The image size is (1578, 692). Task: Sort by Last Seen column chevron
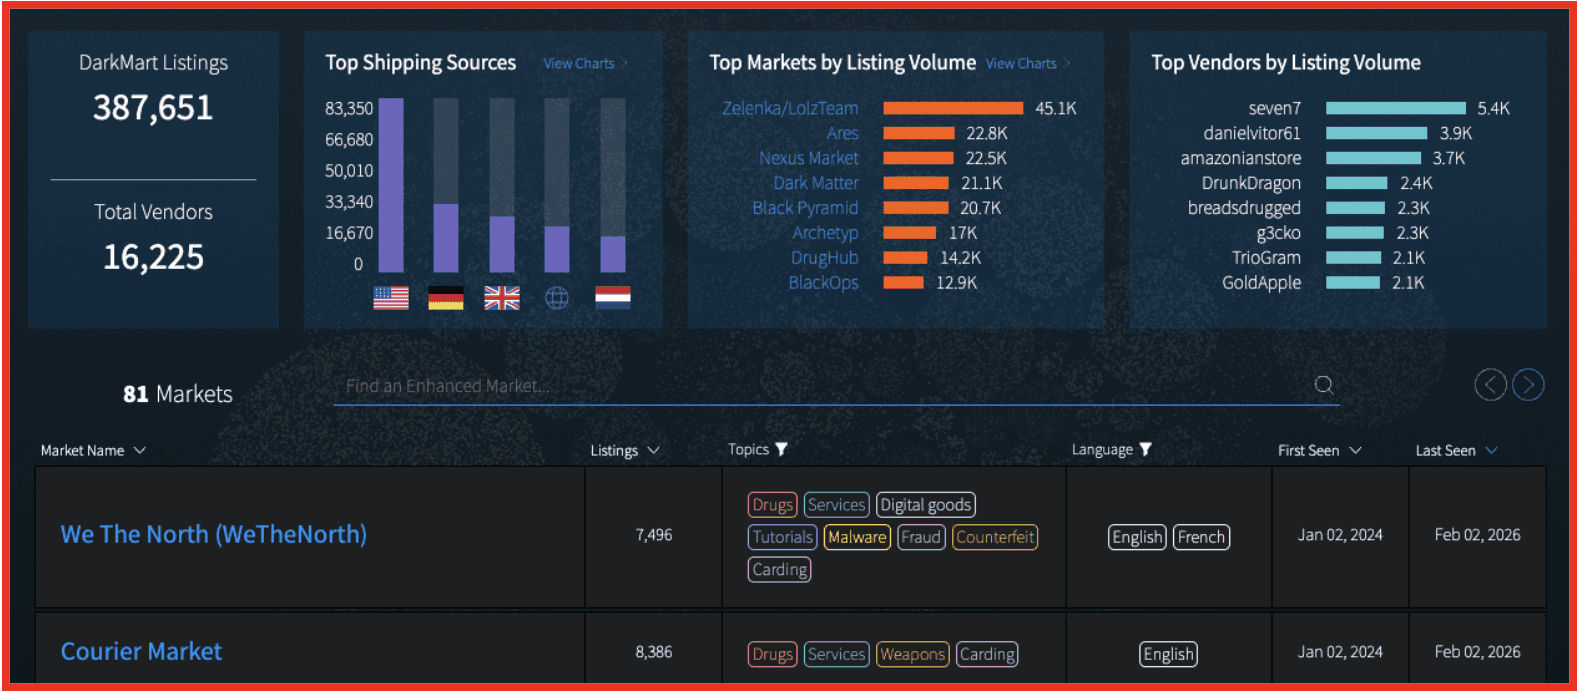tap(1491, 451)
